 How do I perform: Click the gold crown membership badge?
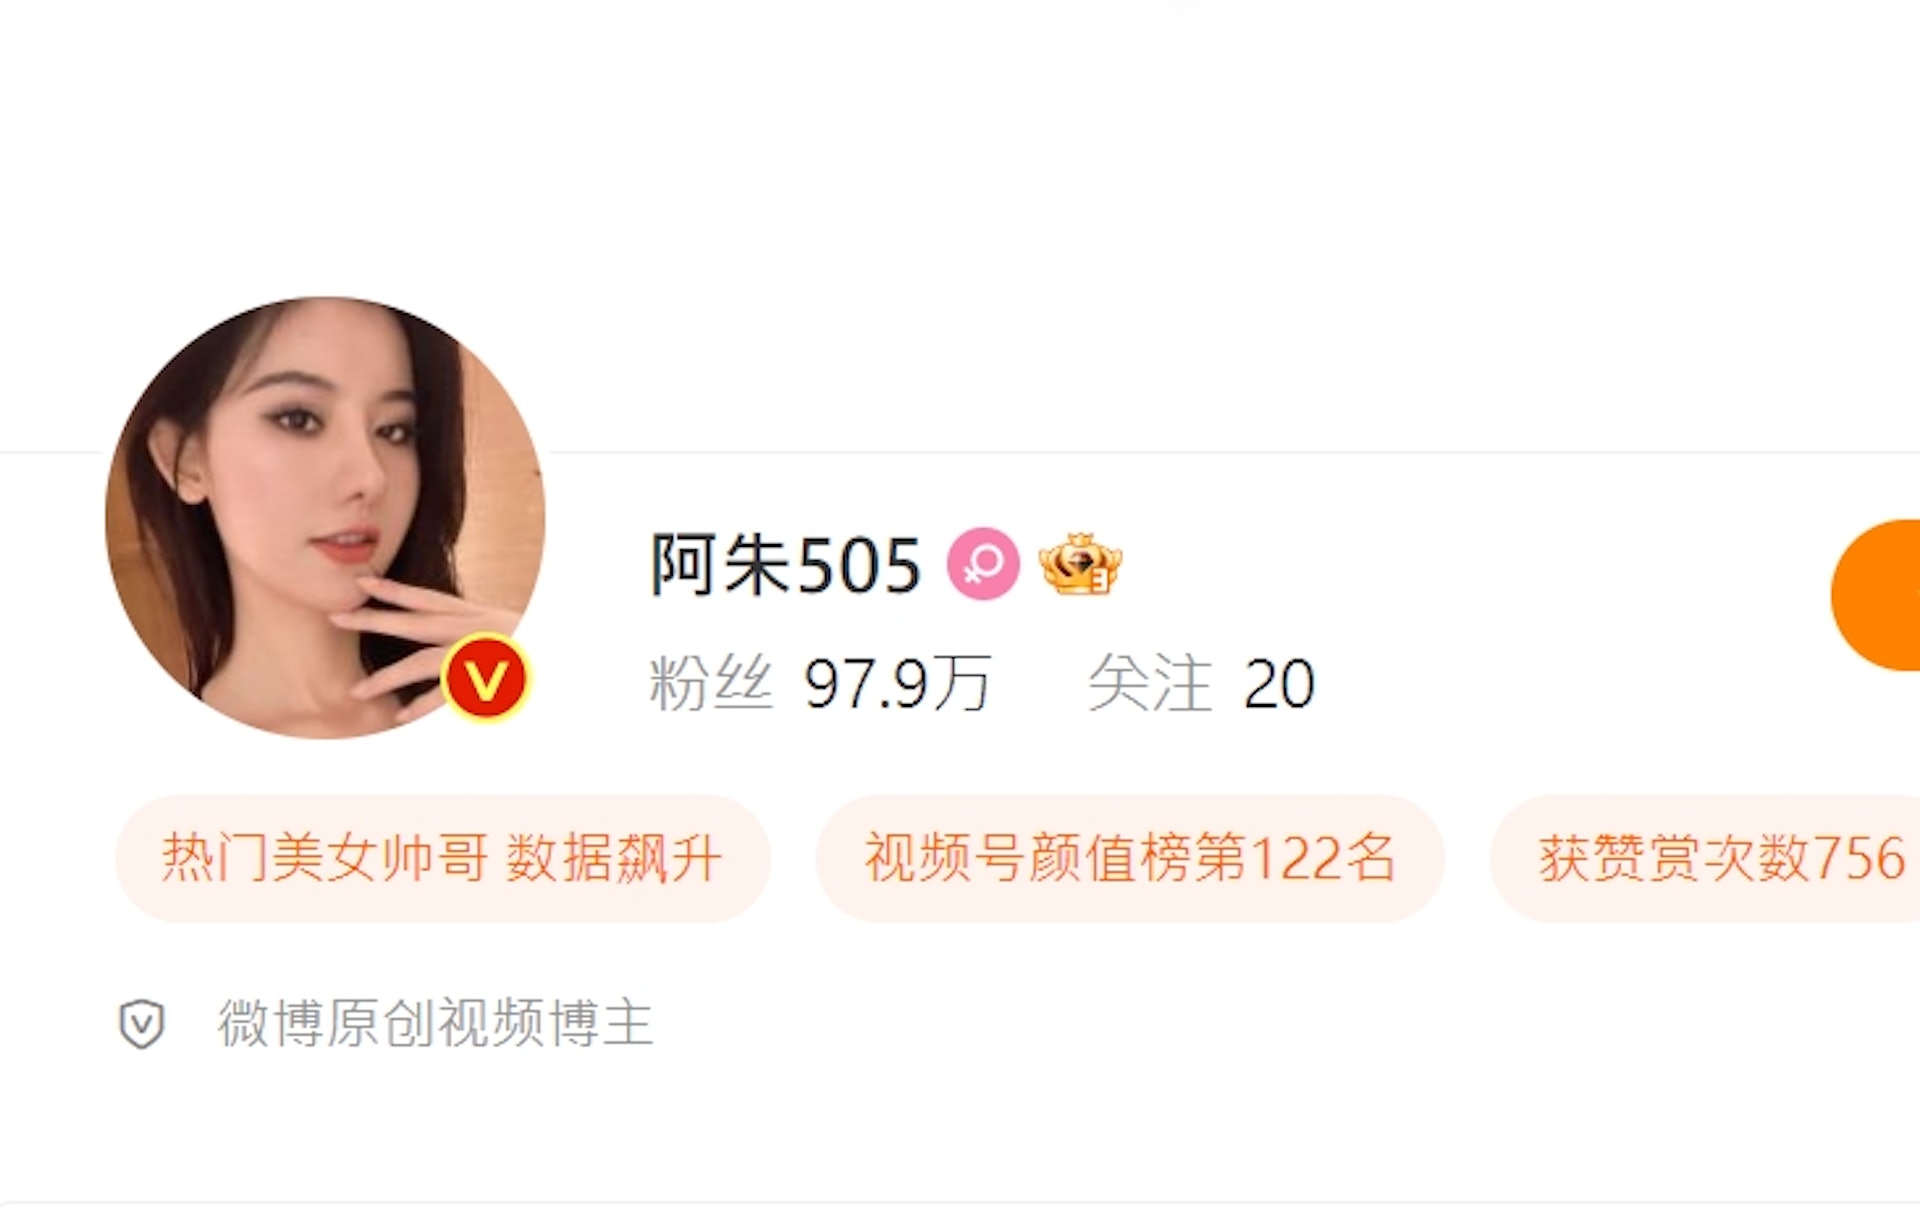(x=1080, y=564)
